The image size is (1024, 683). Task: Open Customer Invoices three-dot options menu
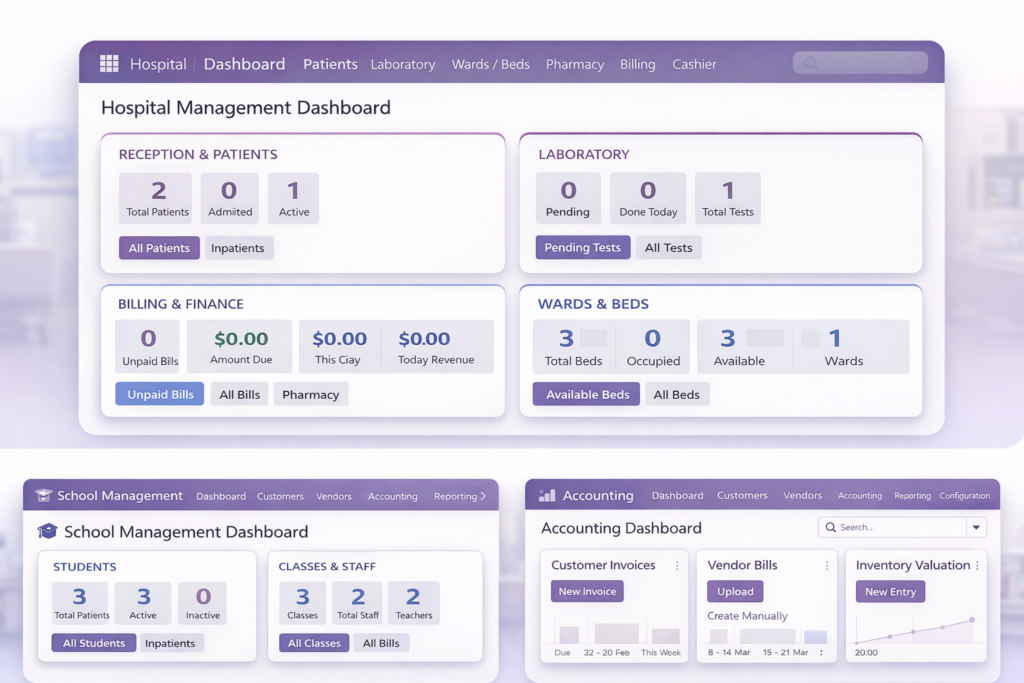[677, 566]
